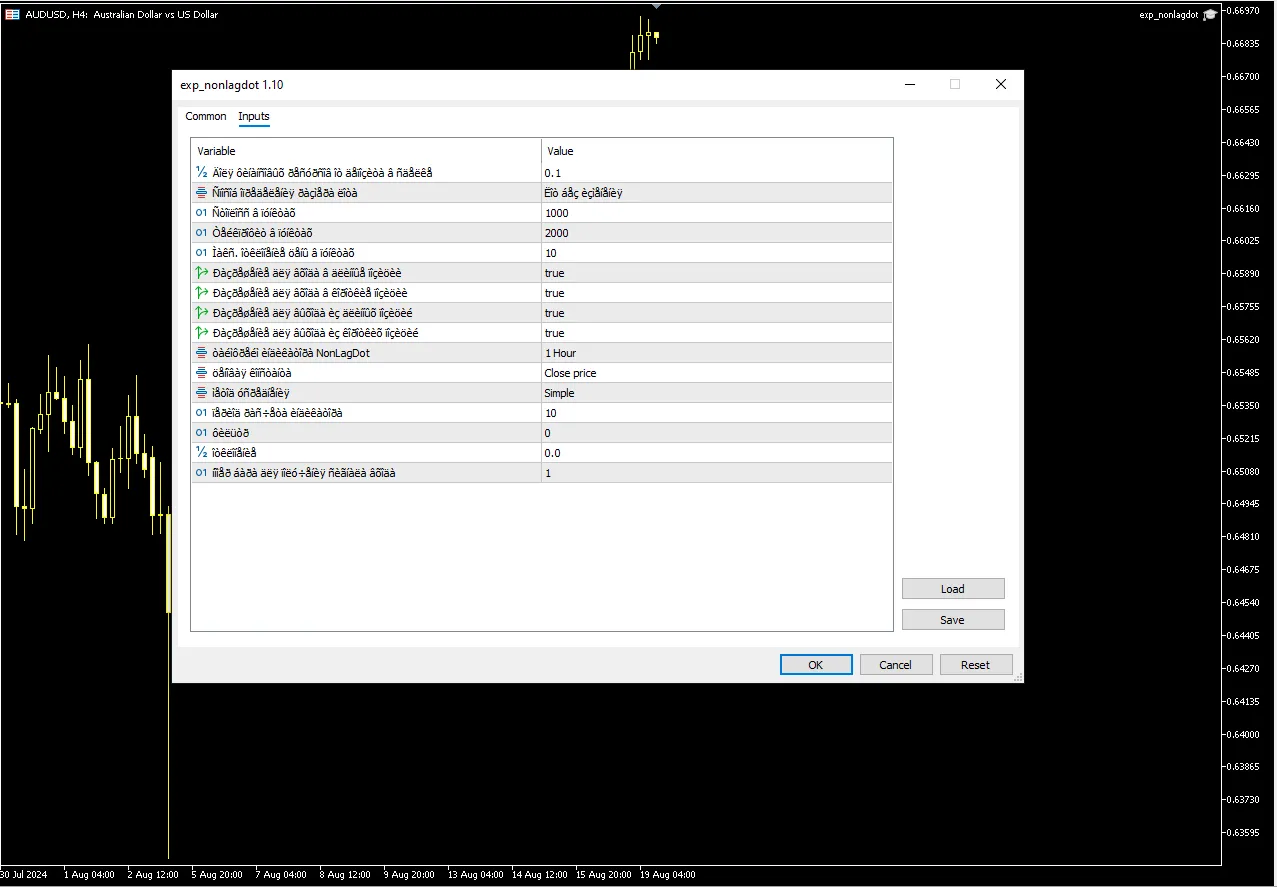Click the integer icon in the 2000 row
The image size is (1277, 888).
[202, 233]
